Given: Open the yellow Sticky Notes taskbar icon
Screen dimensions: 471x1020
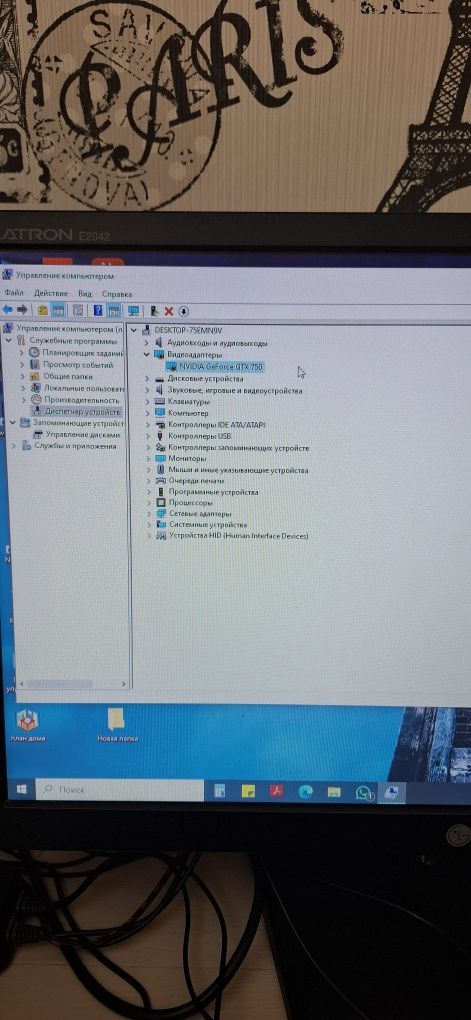Looking at the screenshot, I should pos(248,792).
